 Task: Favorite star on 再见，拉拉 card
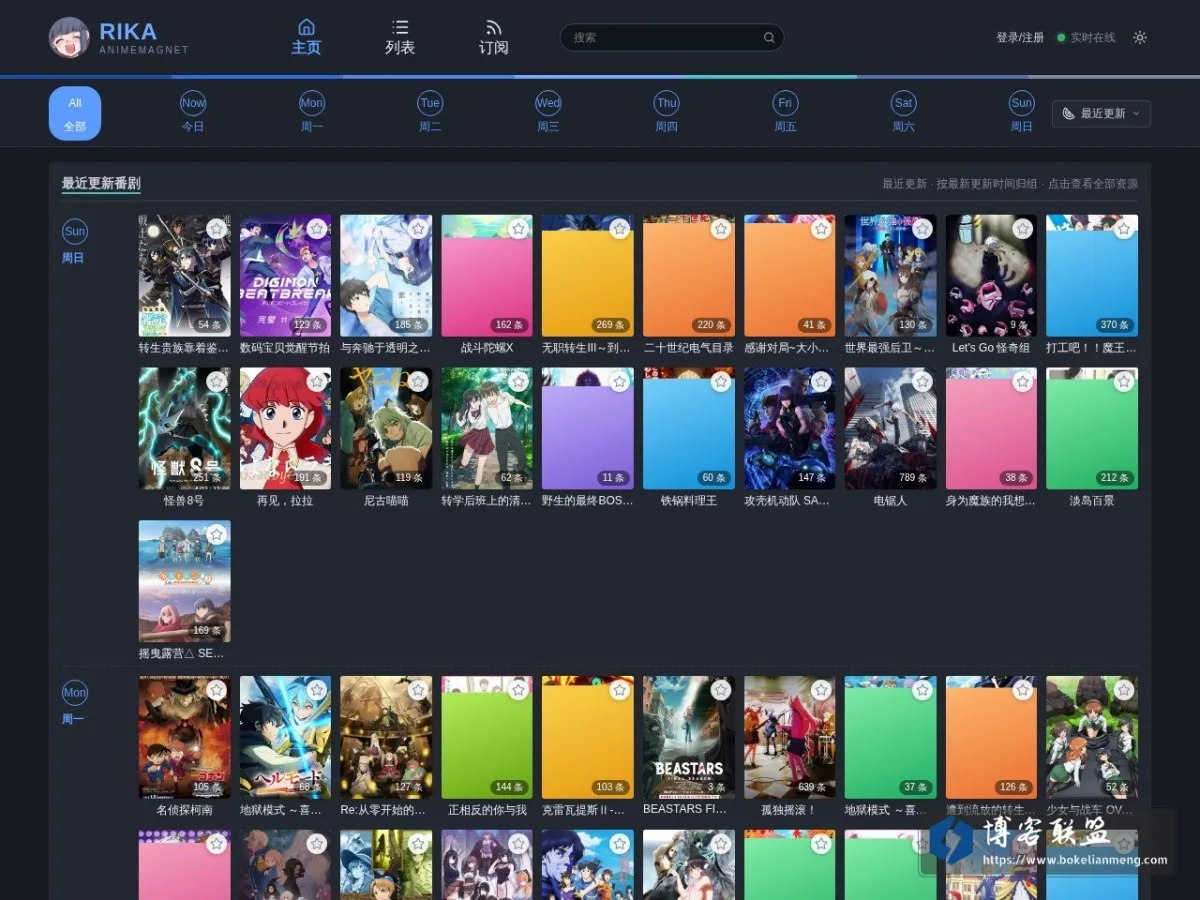[317, 382]
